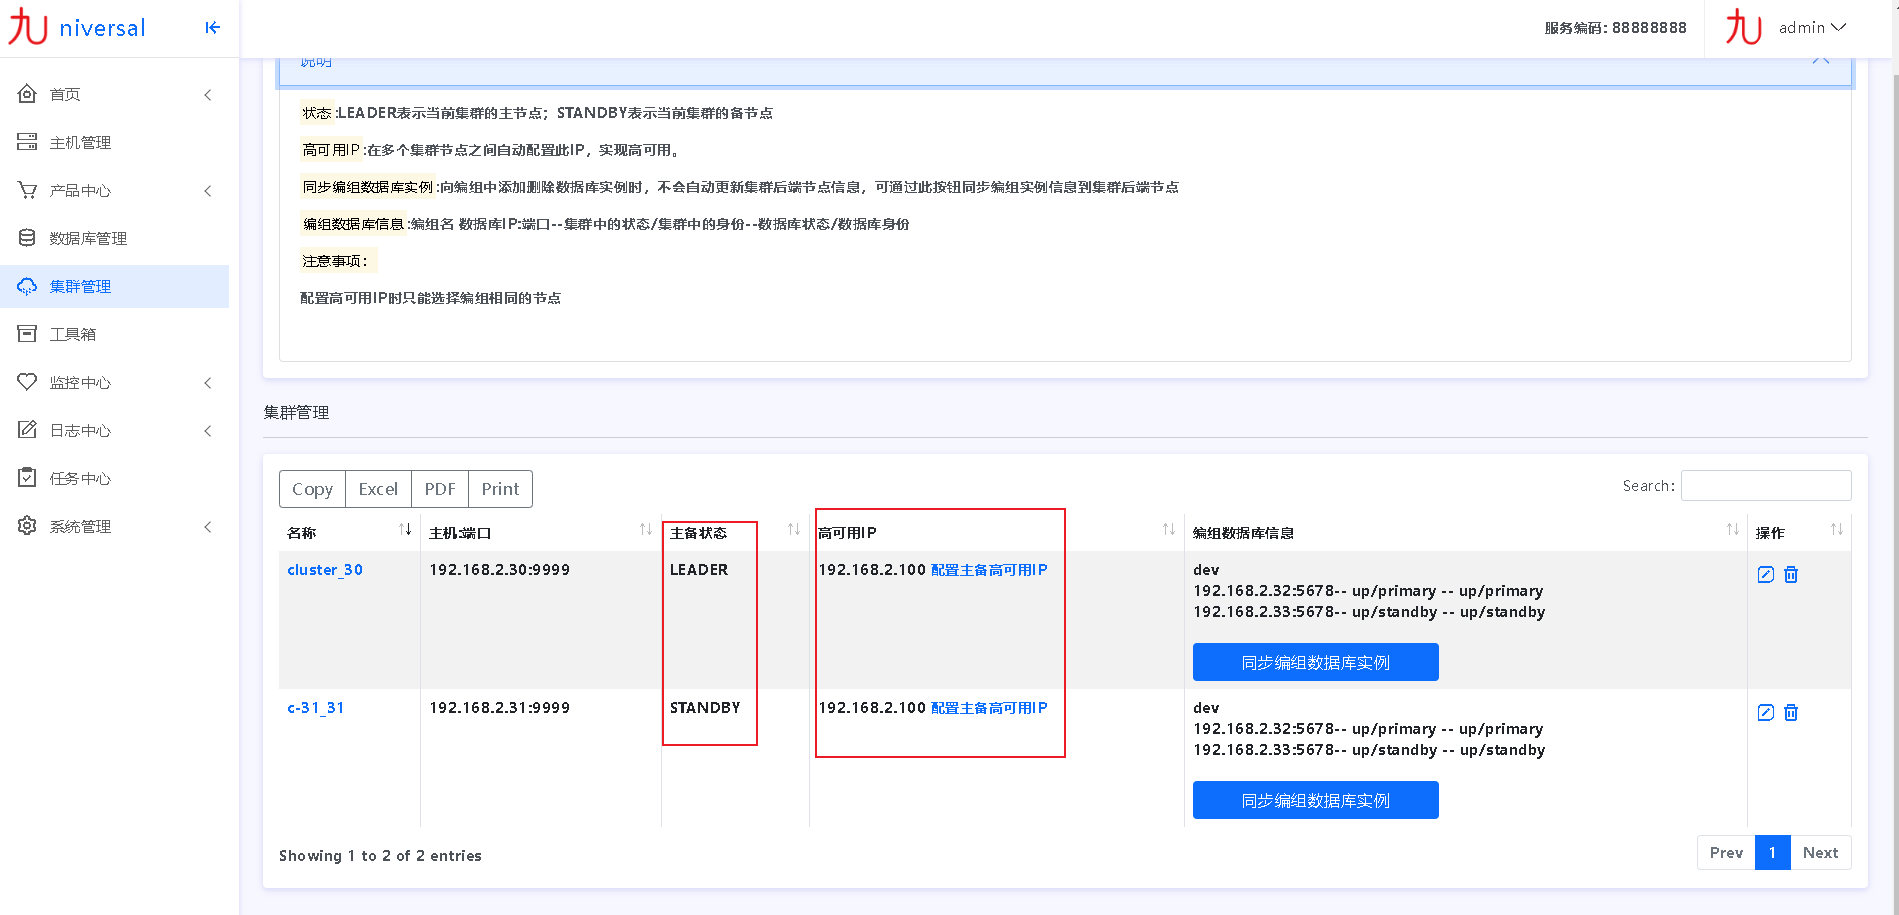Collapse the description panel with the chevron
This screenshot has width=1899, height=915.
point(1821,61)
